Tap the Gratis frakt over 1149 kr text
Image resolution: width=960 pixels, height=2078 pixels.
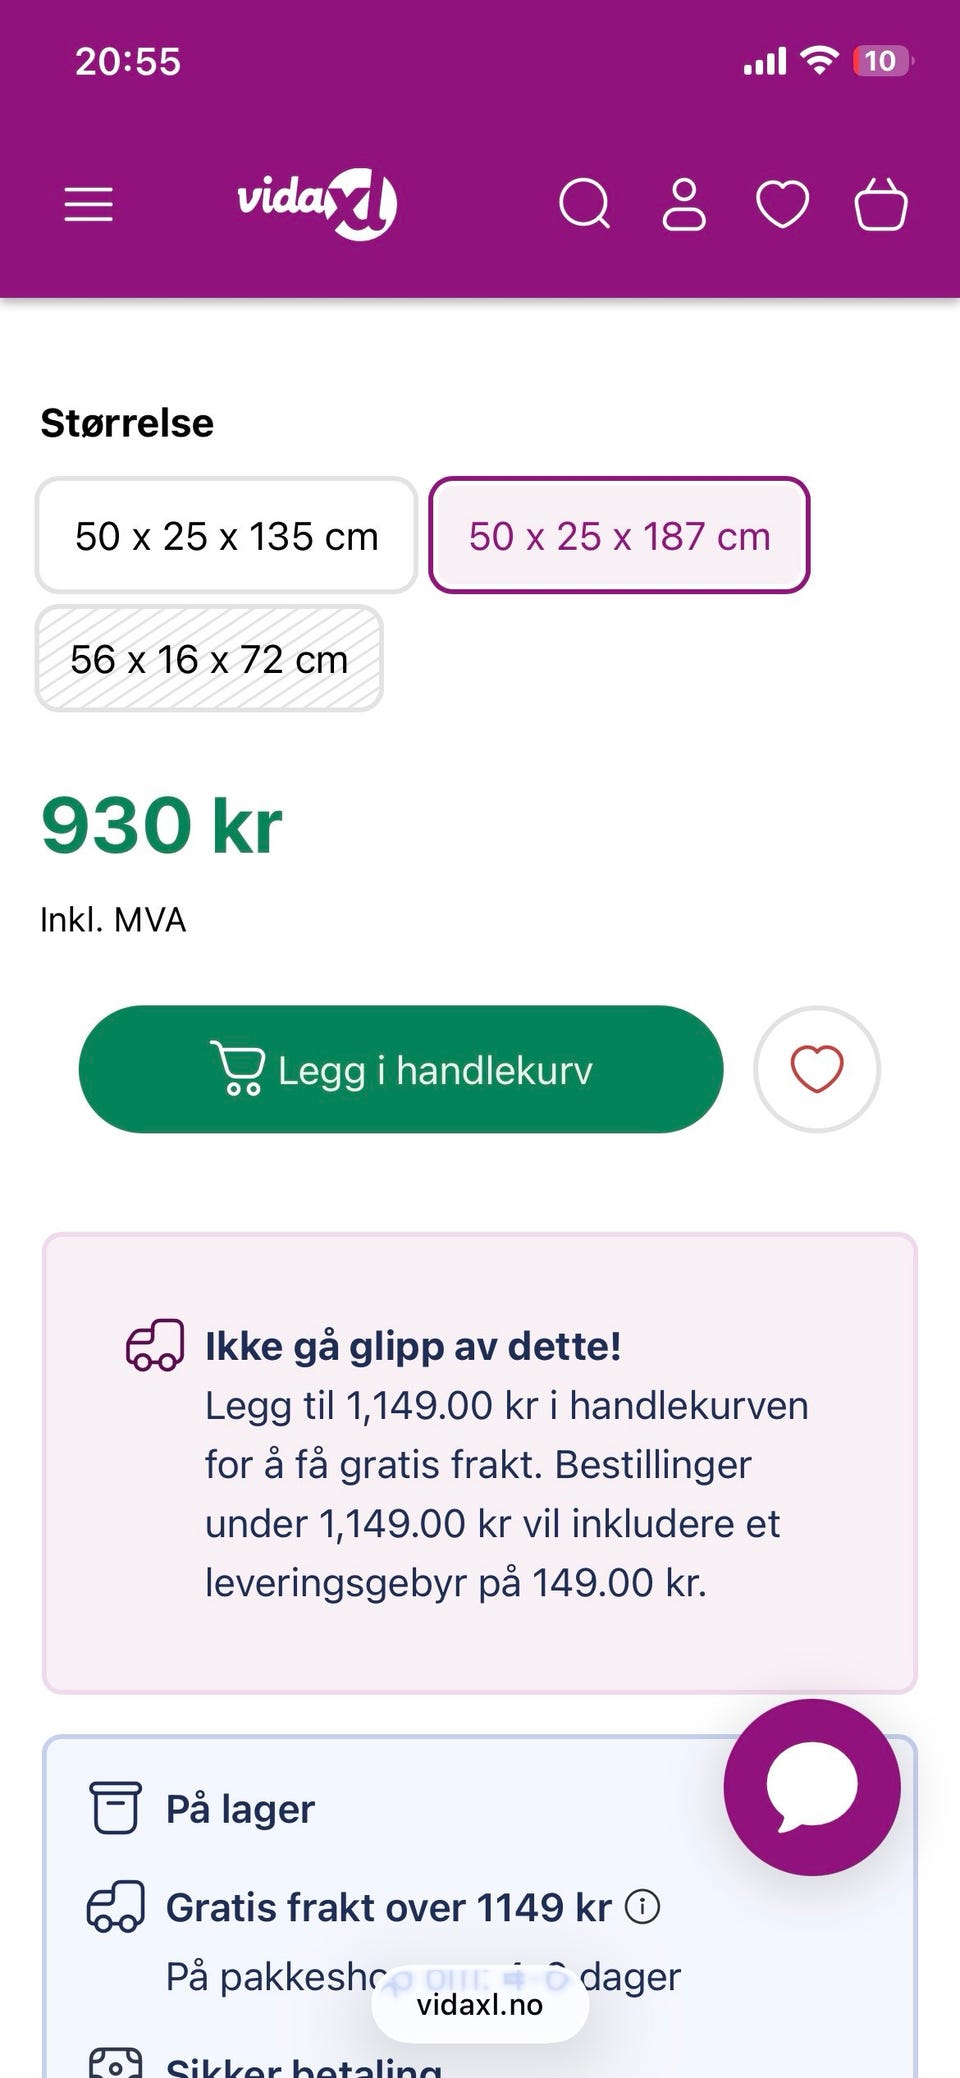388,1908
